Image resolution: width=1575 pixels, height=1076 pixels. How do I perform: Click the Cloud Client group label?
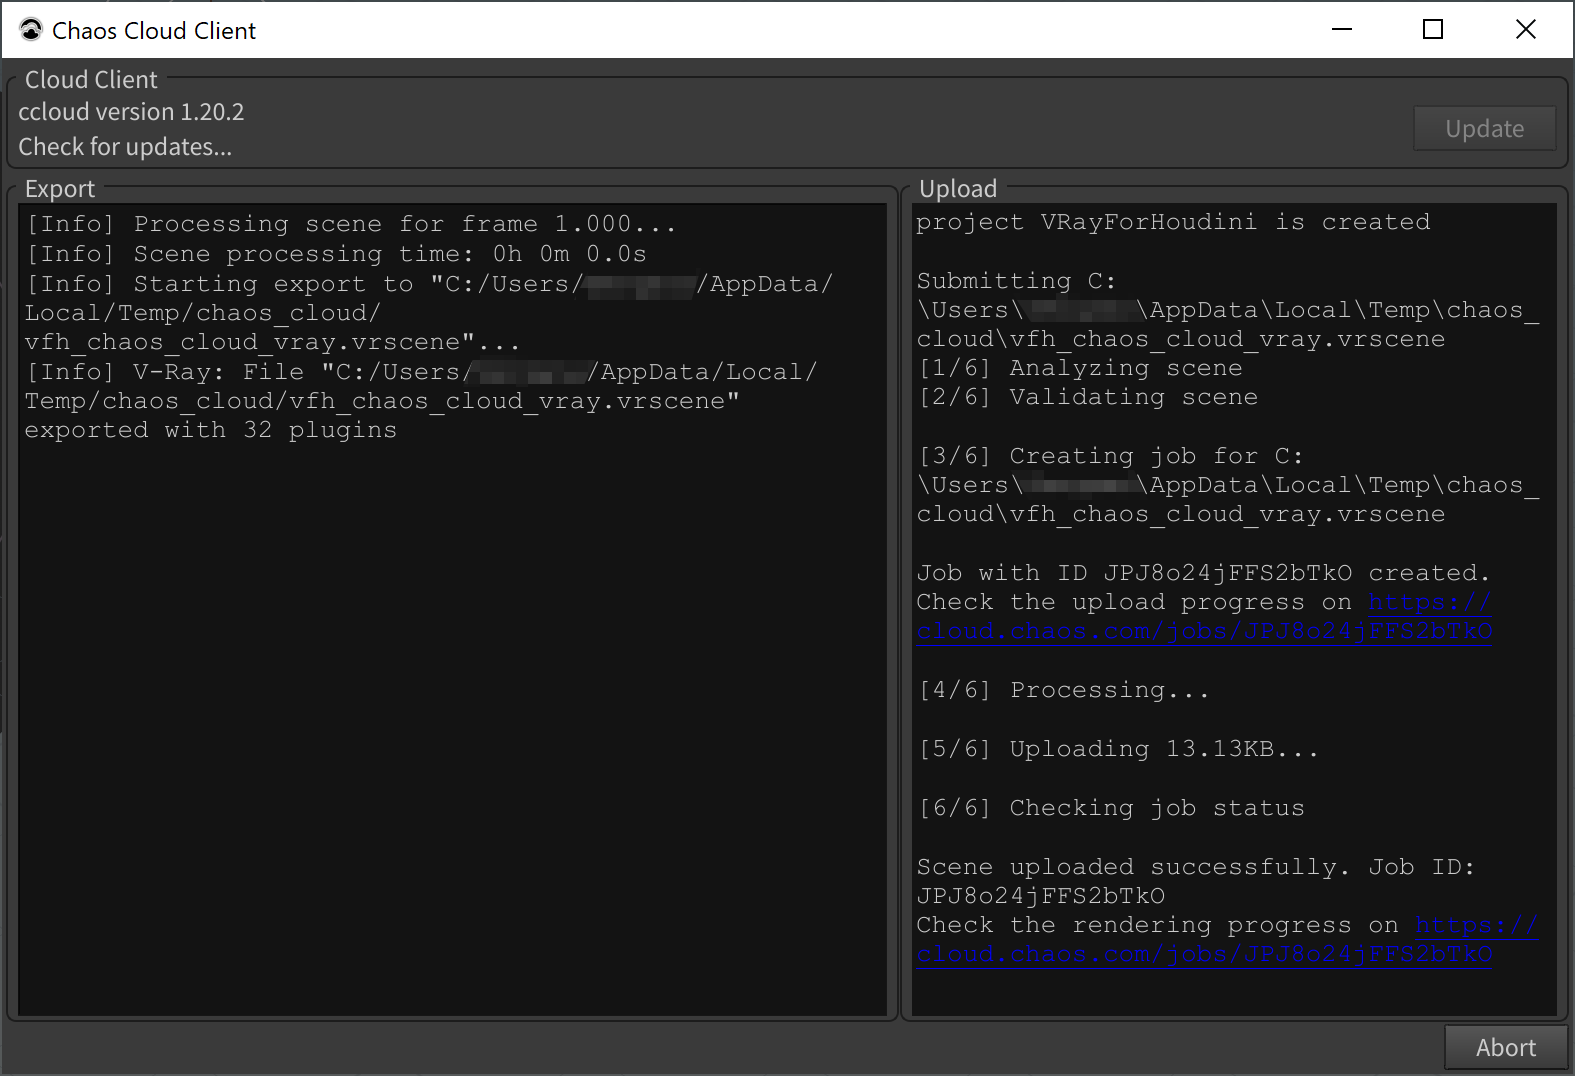[91, 80]
